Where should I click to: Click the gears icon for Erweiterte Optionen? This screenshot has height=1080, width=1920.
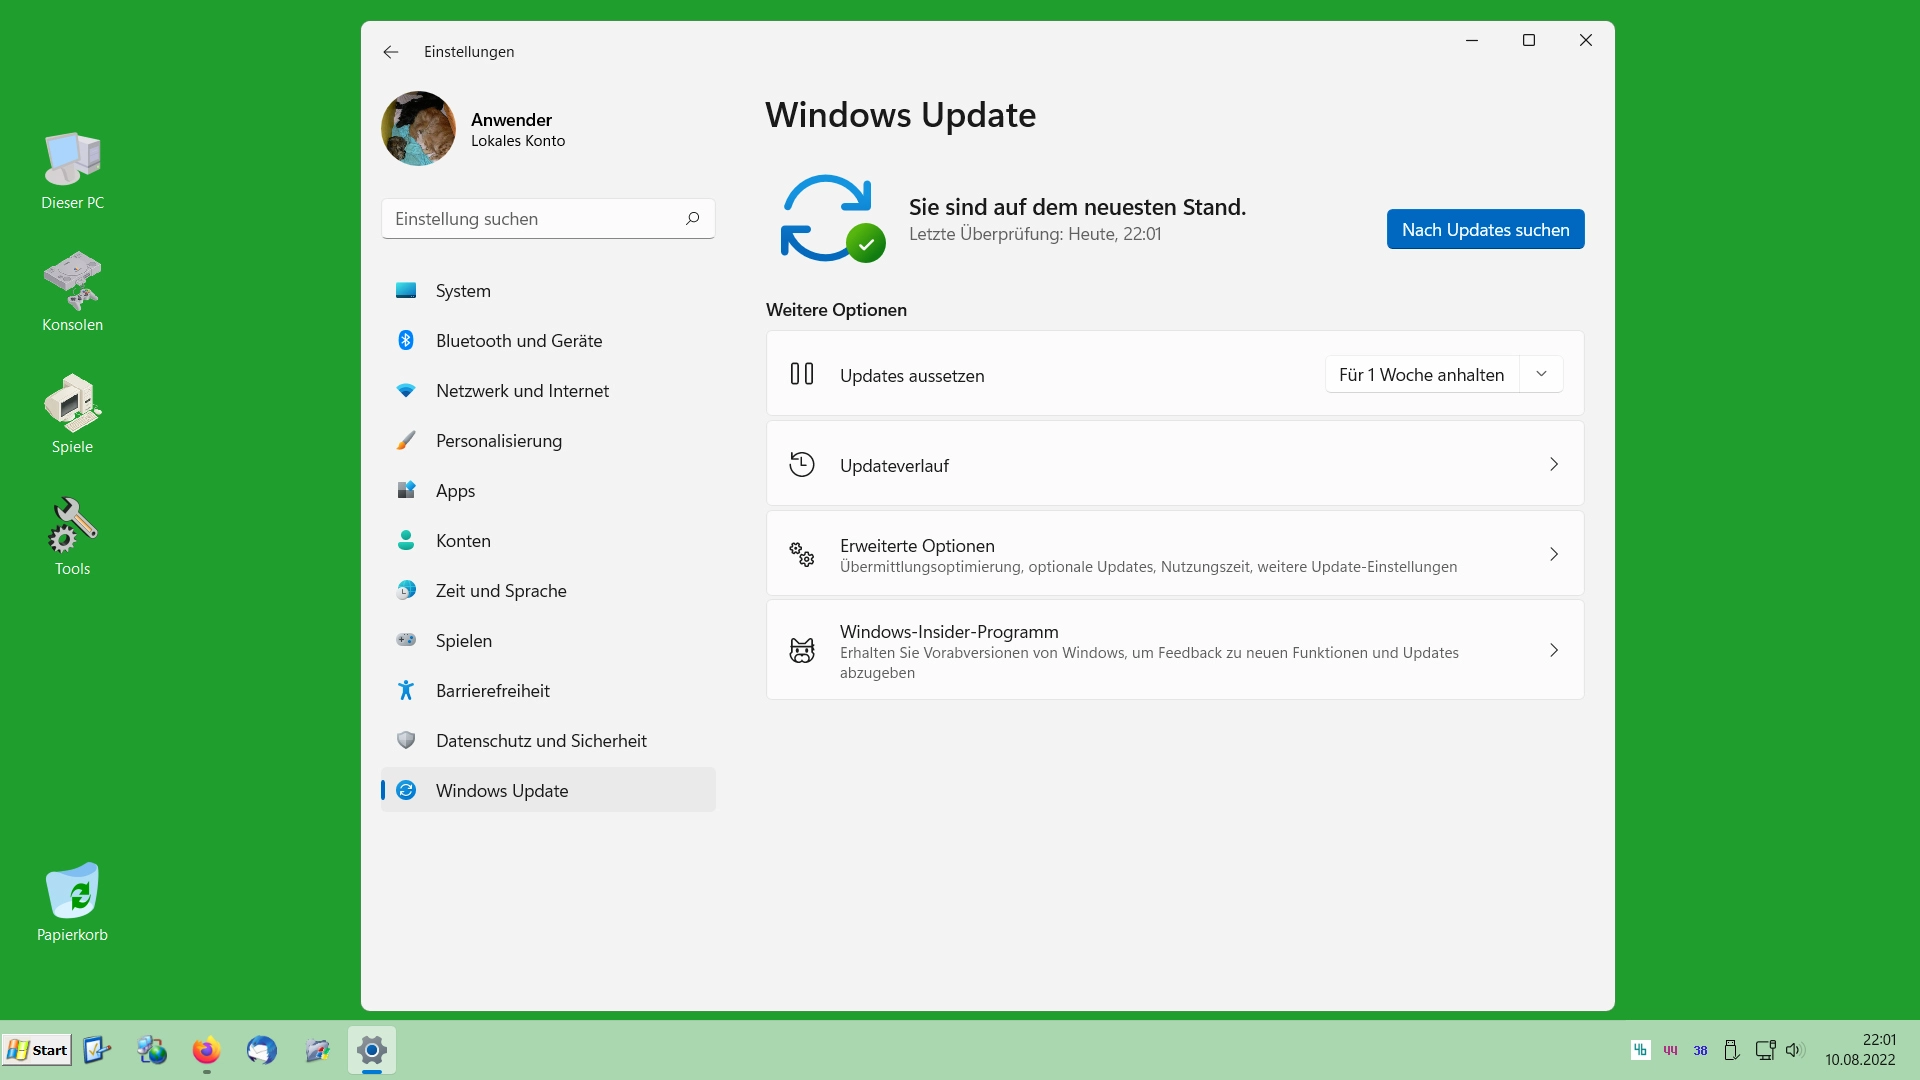pos(802,554)
